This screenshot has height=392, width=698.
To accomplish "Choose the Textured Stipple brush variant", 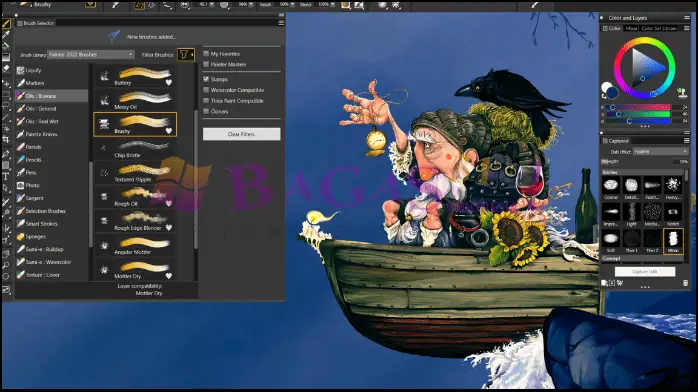I will coord(135,173).
